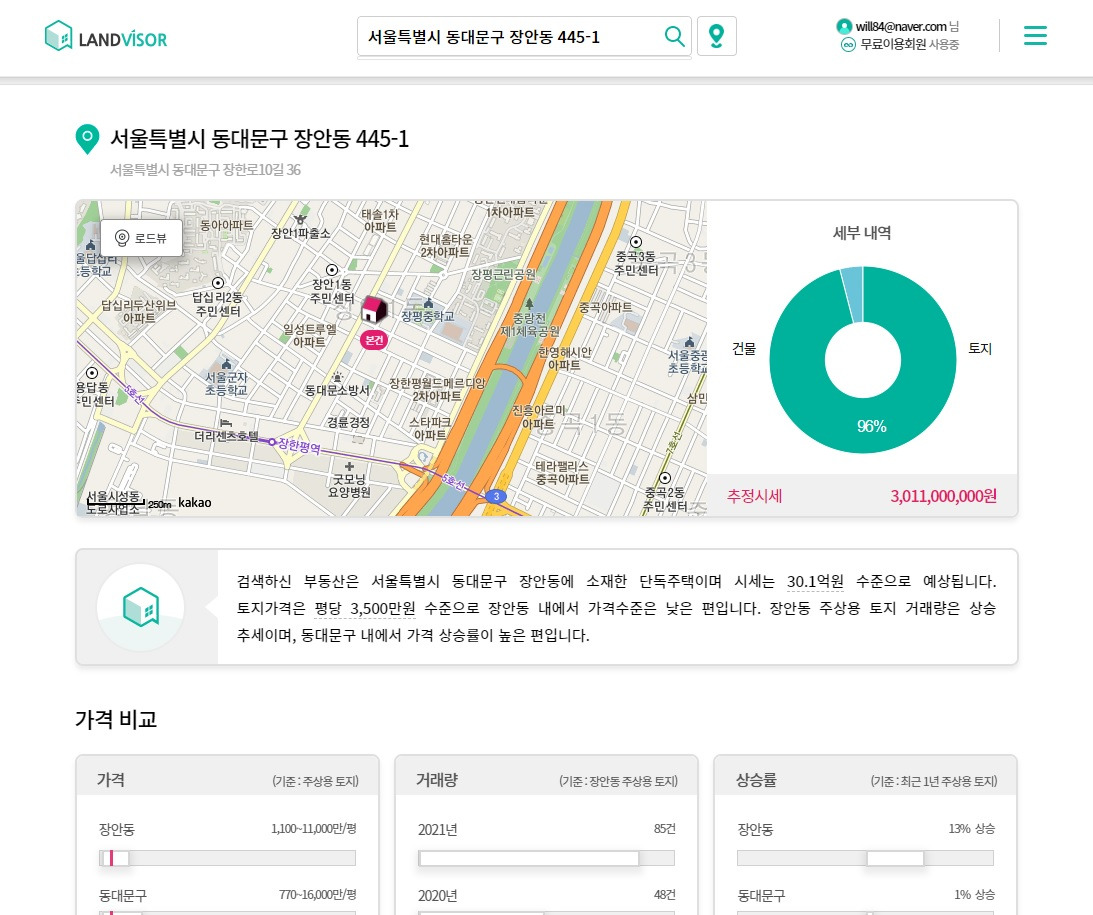Click the kakao link on the map
The height and width of the screenshot is (915, 1093).
click(193, 503)
